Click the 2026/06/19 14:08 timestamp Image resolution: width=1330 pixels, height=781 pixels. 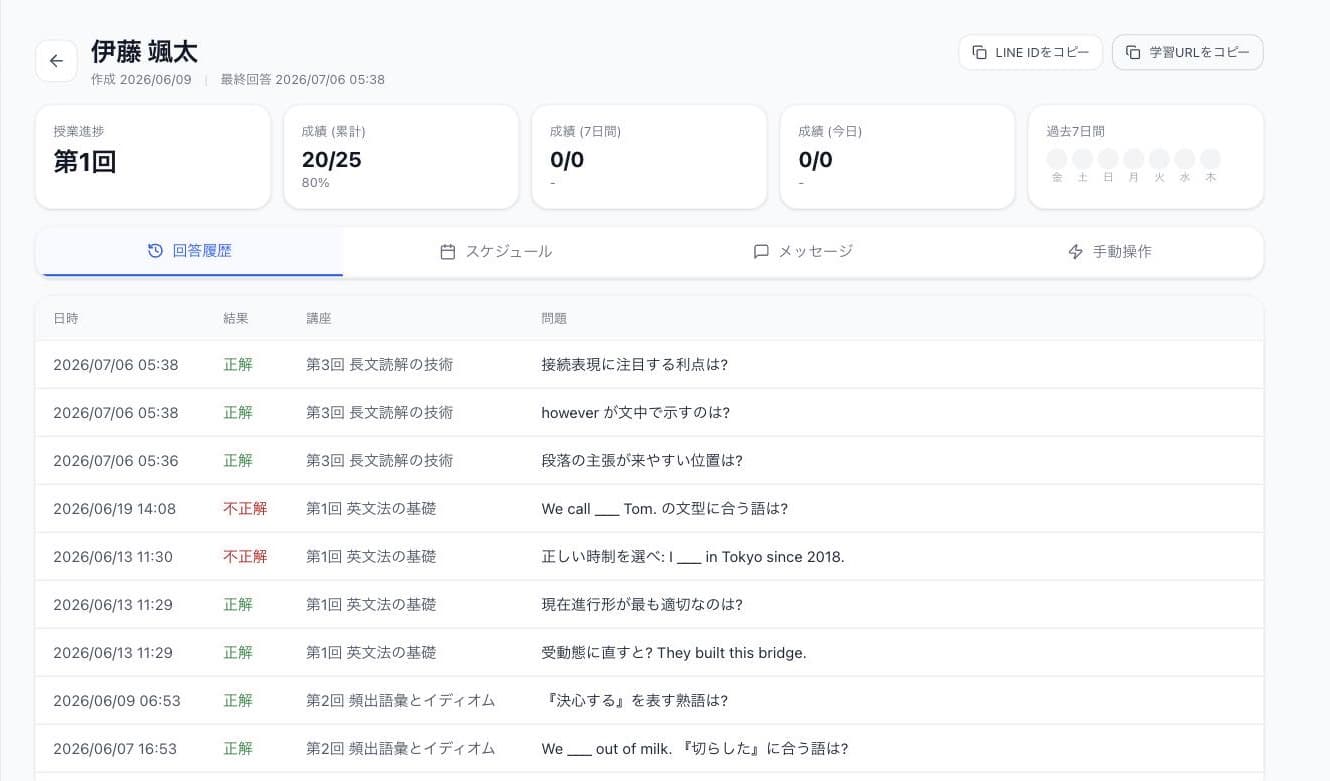tap(114, 509)
